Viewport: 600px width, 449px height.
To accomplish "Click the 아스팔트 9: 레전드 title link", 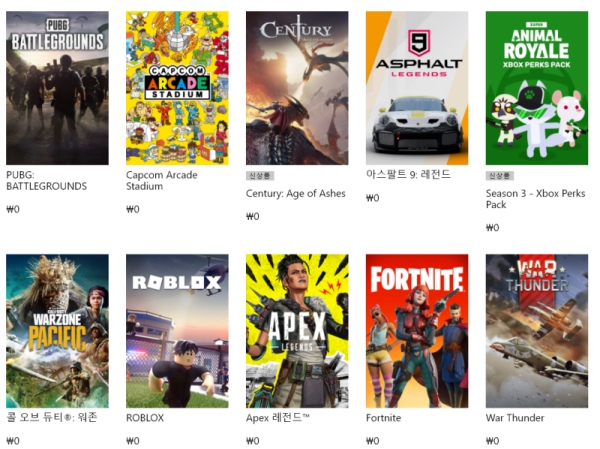I will click(x=408, y=175).
